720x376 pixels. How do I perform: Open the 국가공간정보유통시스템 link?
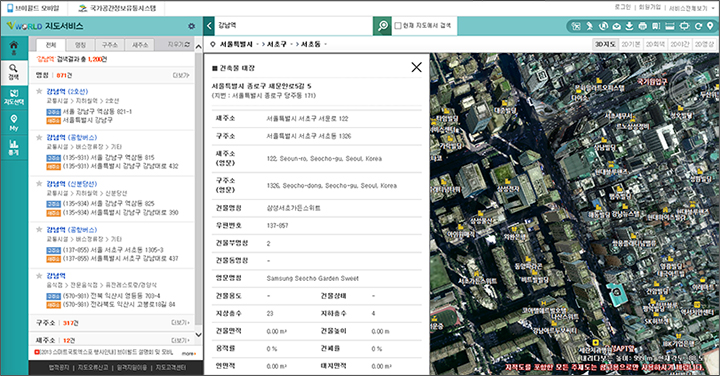[x=118, y=8]
